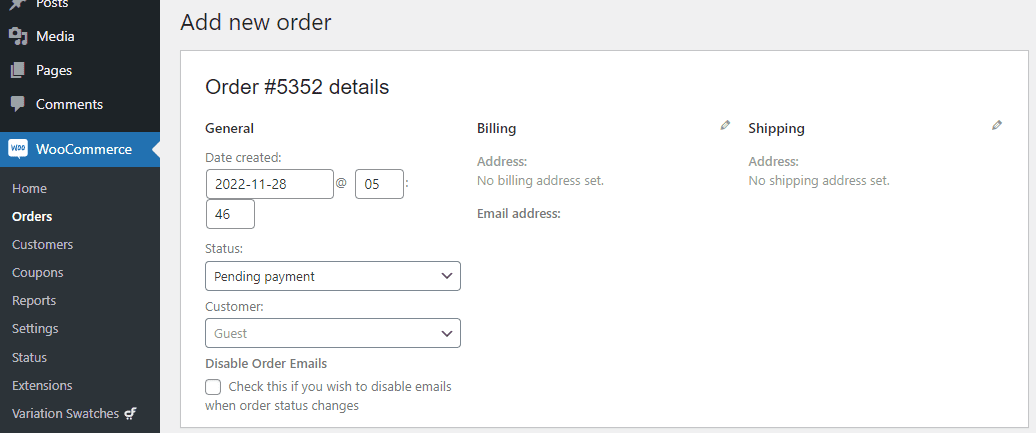Image resolution: width=1036 pixels, height=433 pixels.
Task: Enable the Disable Order Emails checkbox
Action: click(x=213, y=387)
